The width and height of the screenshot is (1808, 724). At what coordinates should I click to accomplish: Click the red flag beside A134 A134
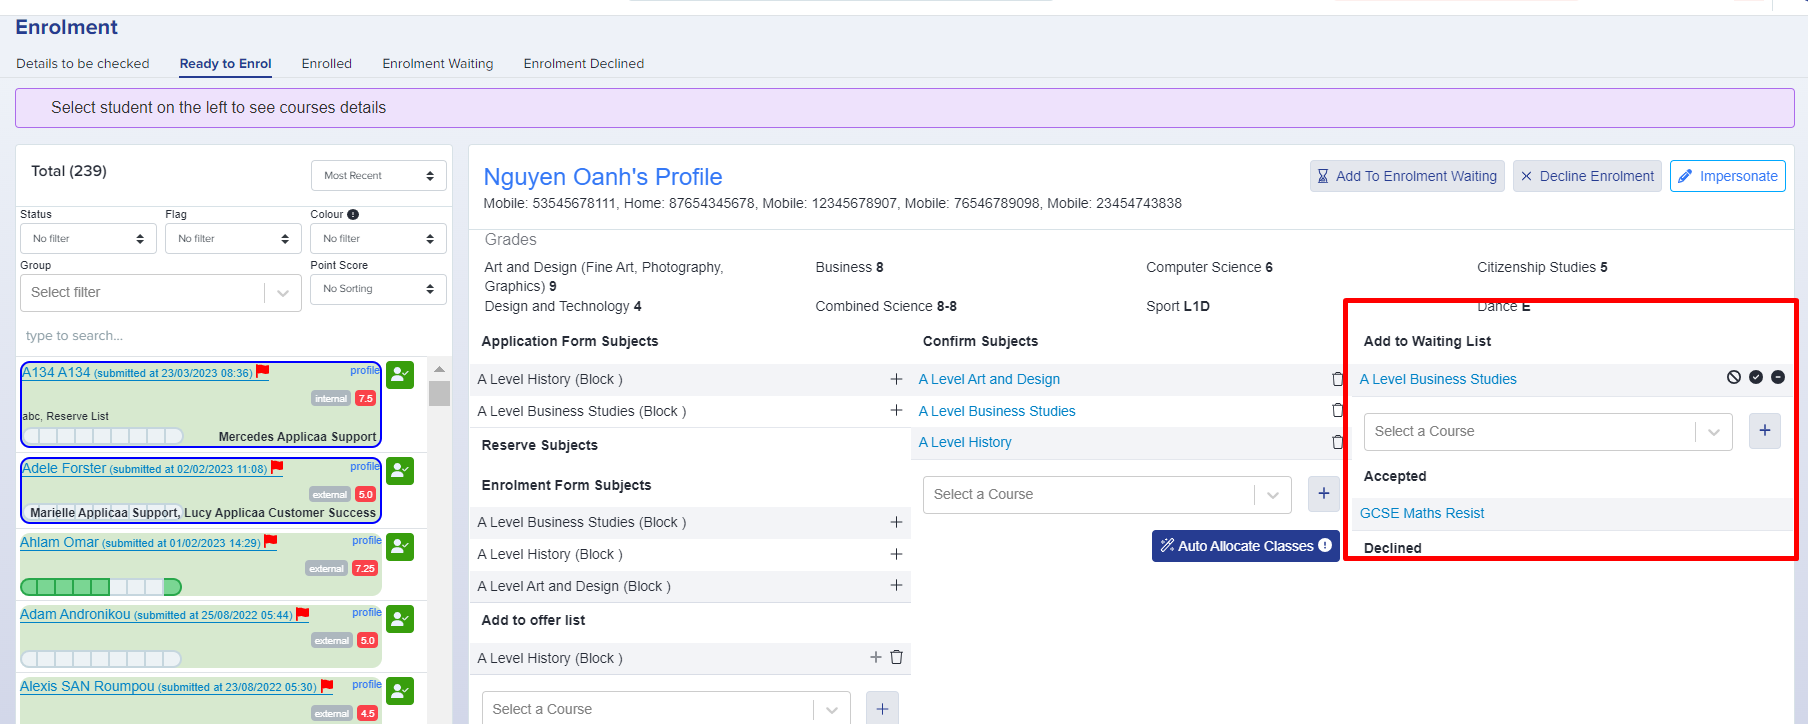tap(263, 371)
